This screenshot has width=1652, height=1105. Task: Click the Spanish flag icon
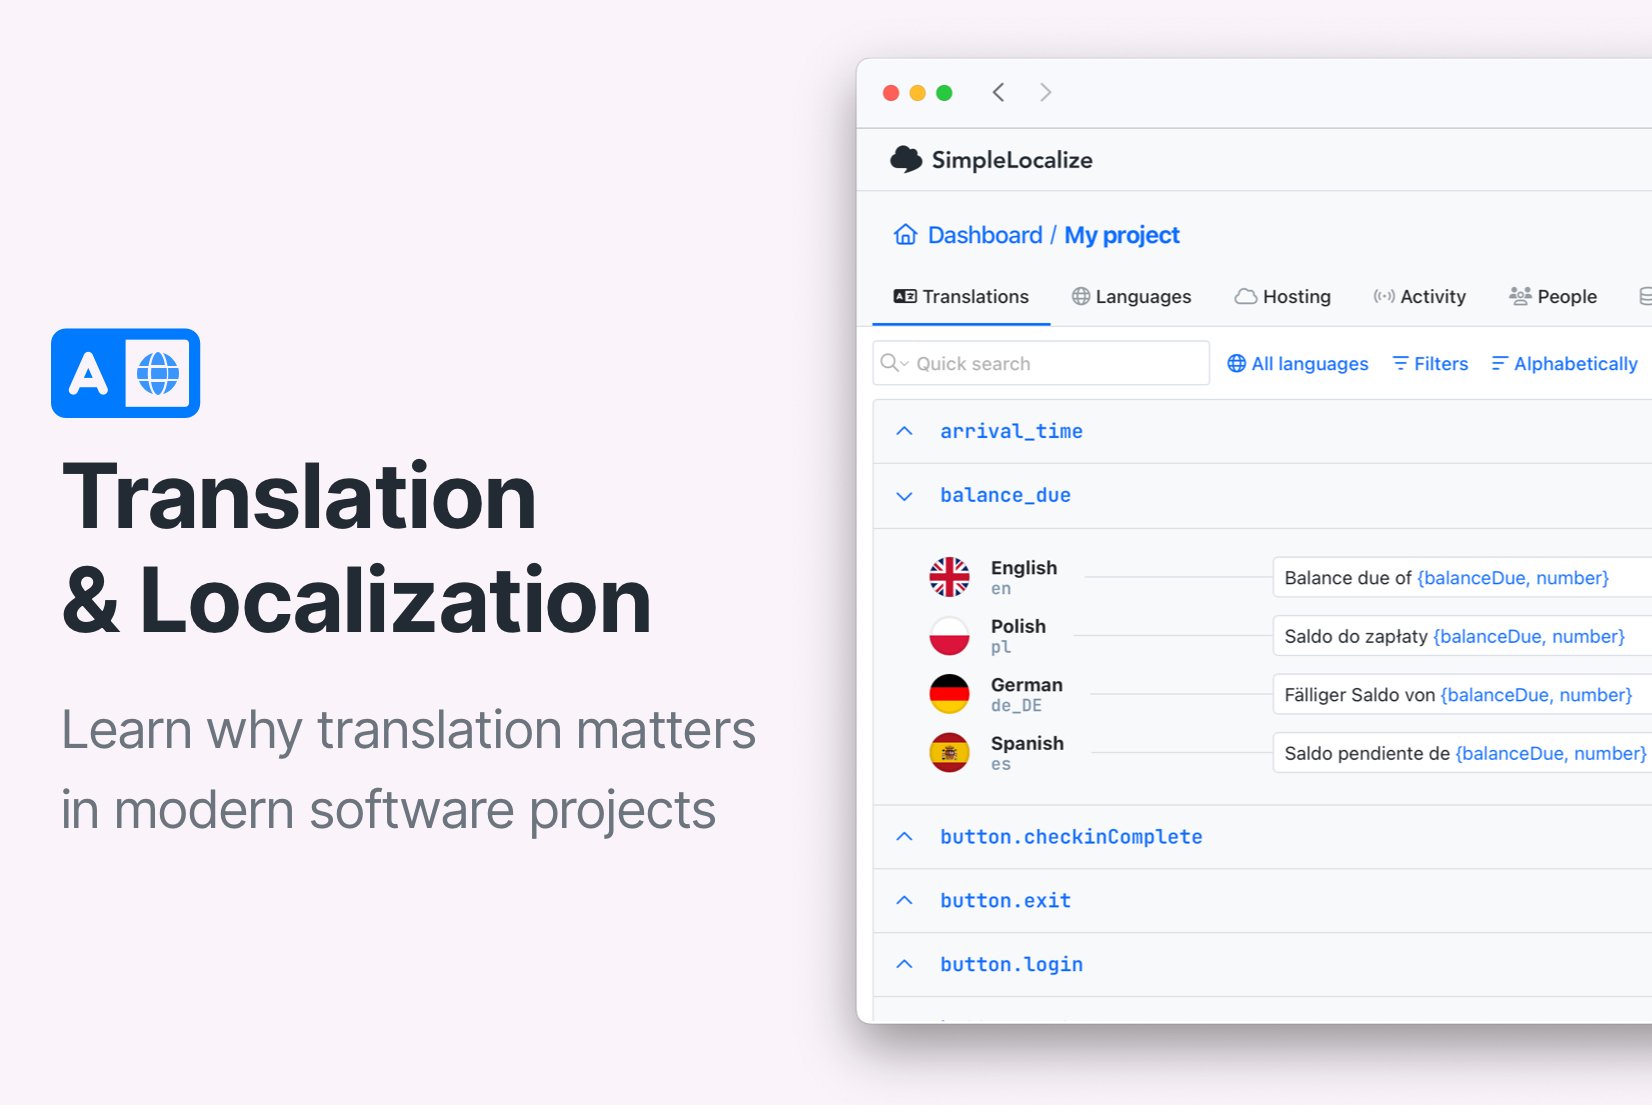click(949, 753)
